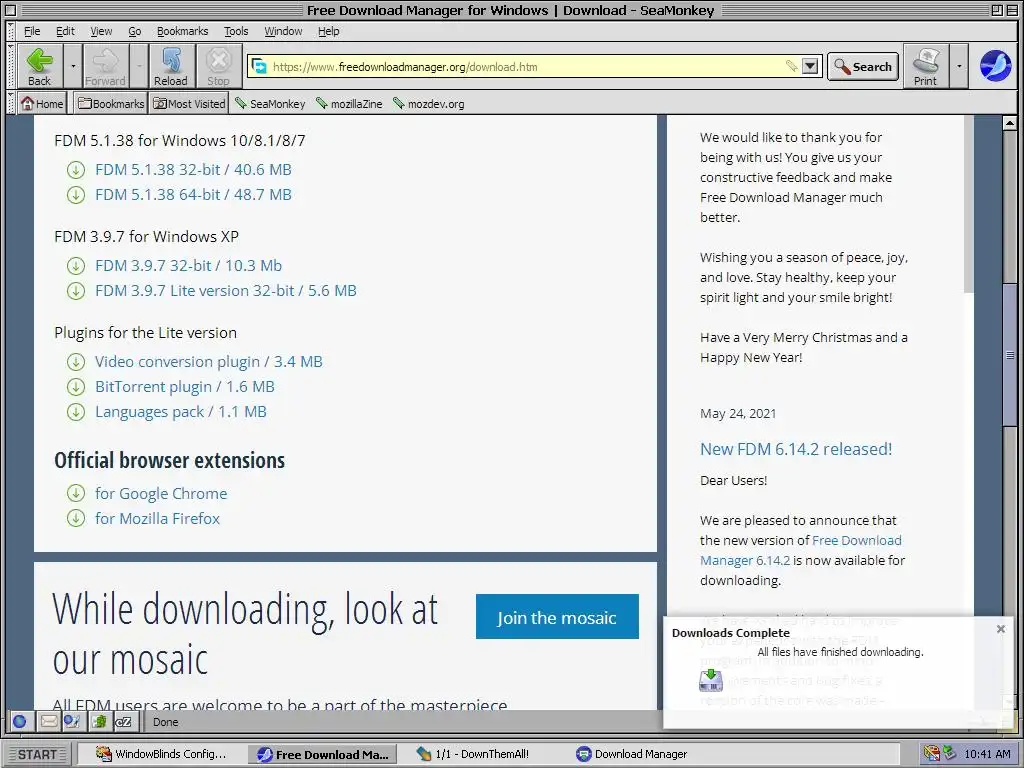Click the vertical scrollbar thumb
1024x768 pixels.
click(x=1010, y=355)
